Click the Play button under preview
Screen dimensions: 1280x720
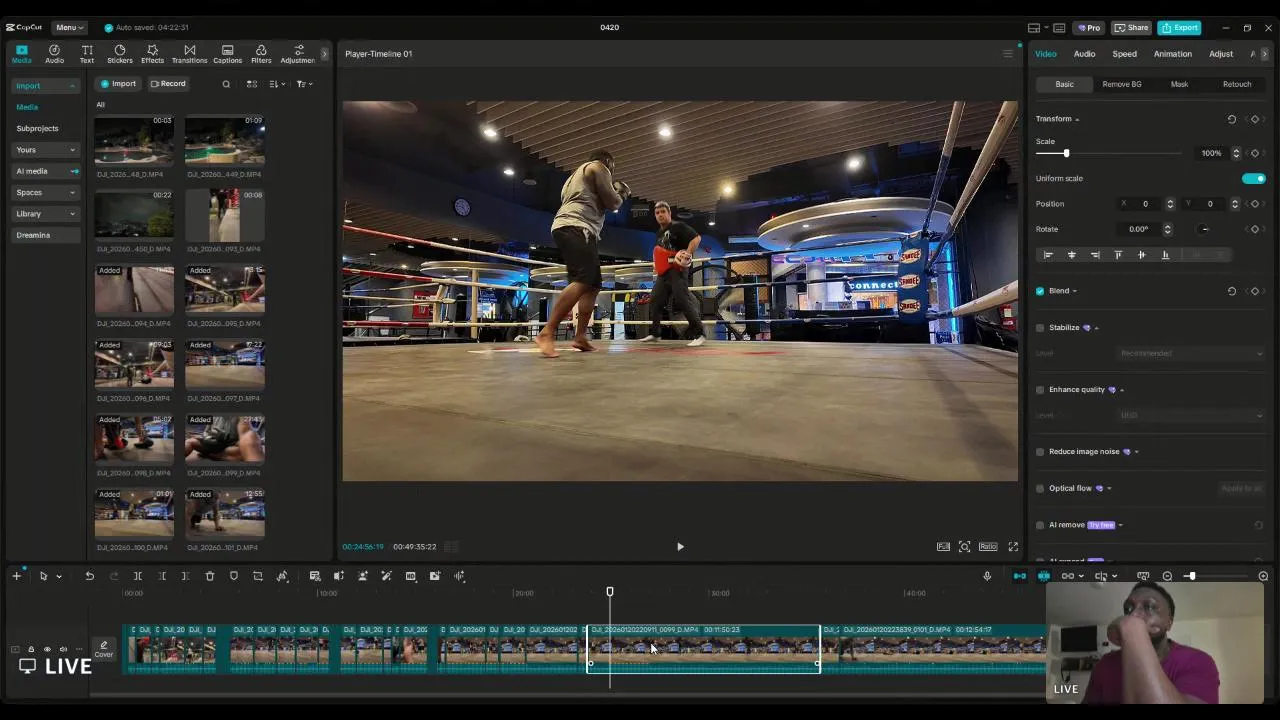click(680, 547)
